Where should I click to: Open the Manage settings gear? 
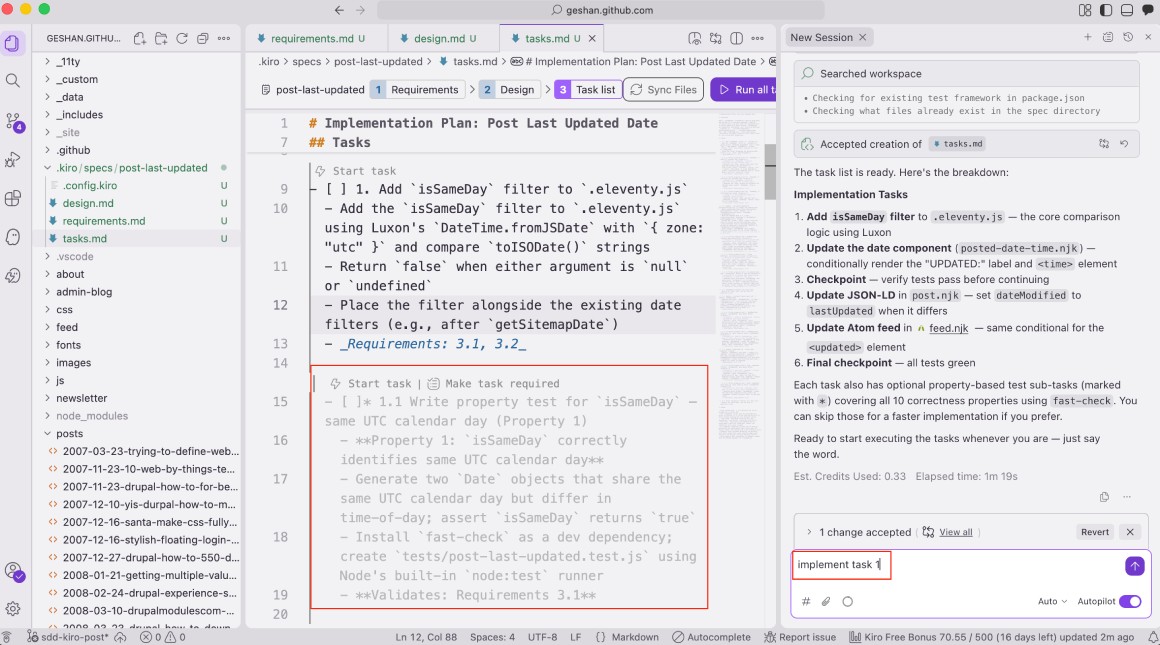[13, 608]
